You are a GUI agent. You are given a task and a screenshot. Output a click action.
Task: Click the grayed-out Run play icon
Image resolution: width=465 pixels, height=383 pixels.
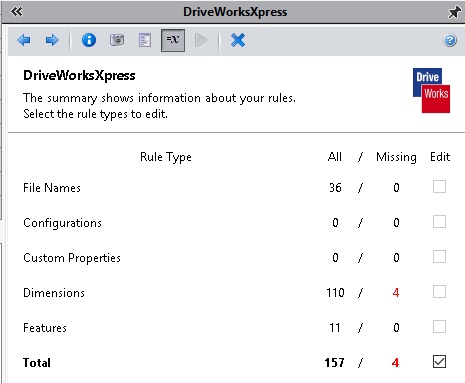tap(201, 40)
